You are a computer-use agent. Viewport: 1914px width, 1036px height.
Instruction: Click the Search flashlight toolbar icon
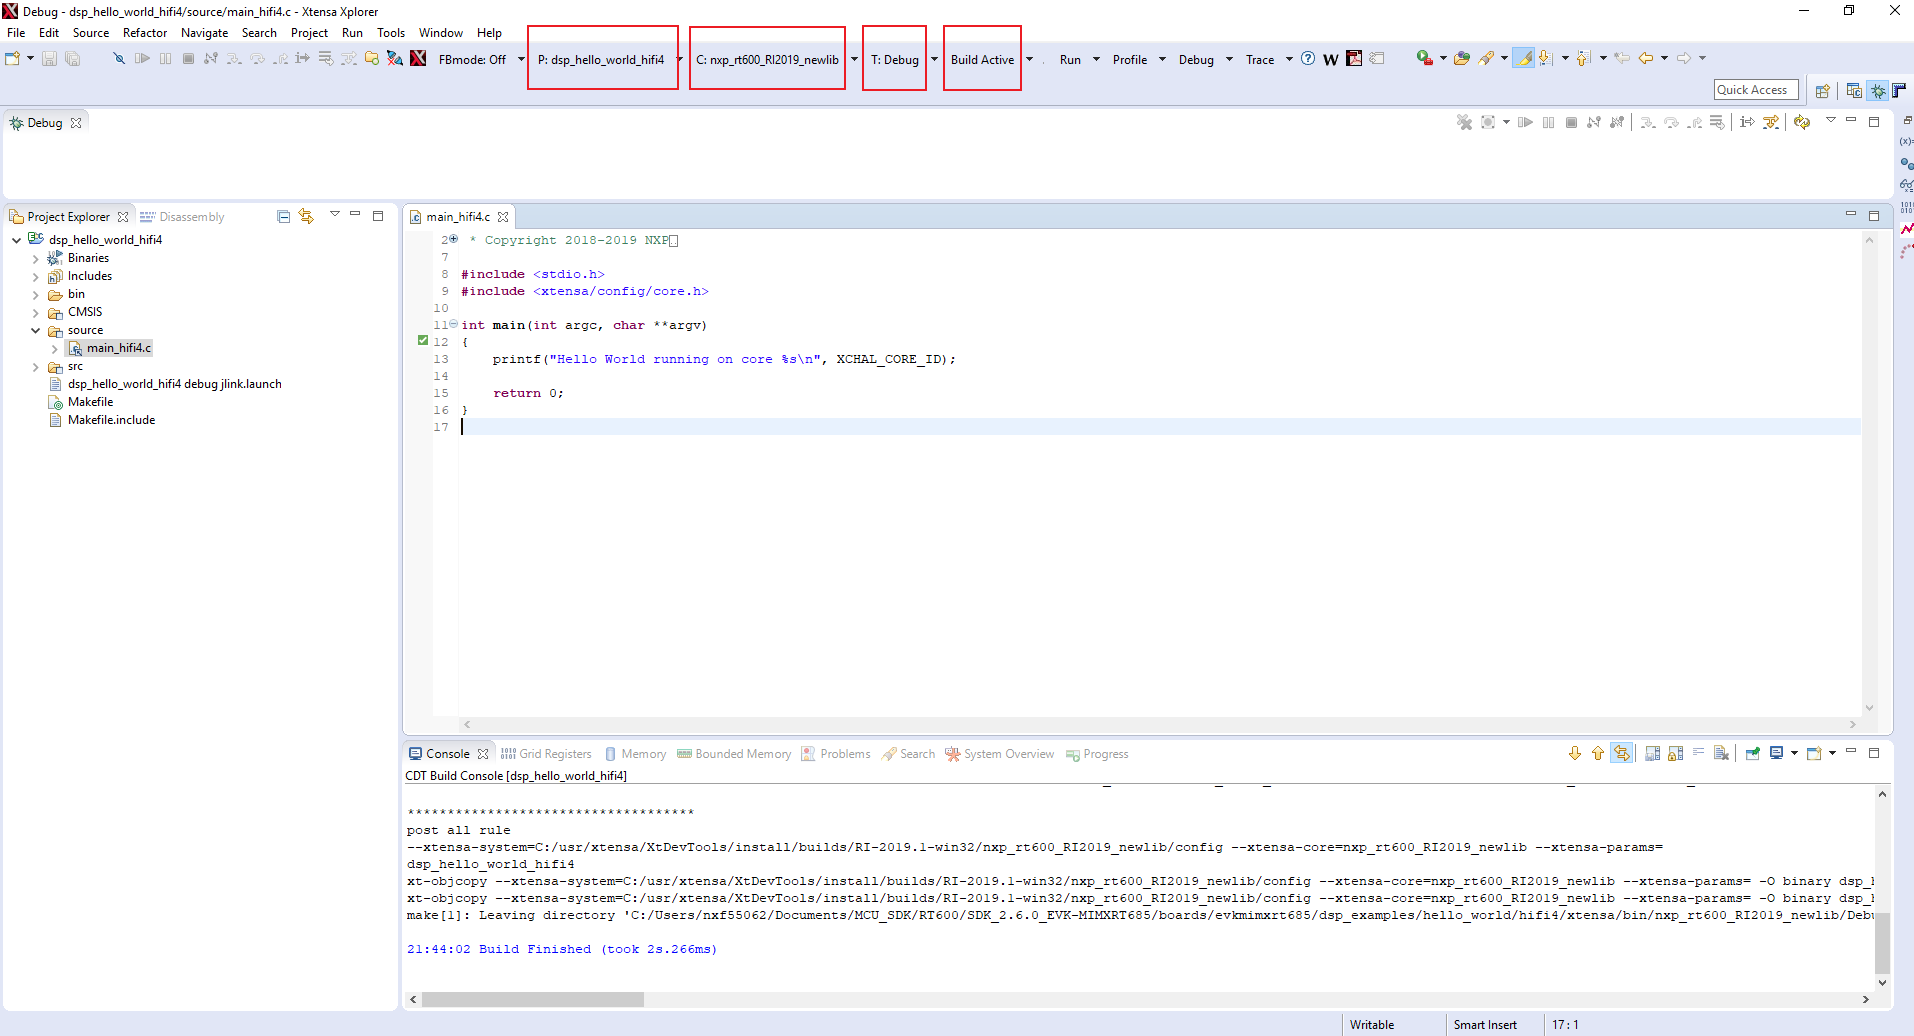tap(1487, 59)
